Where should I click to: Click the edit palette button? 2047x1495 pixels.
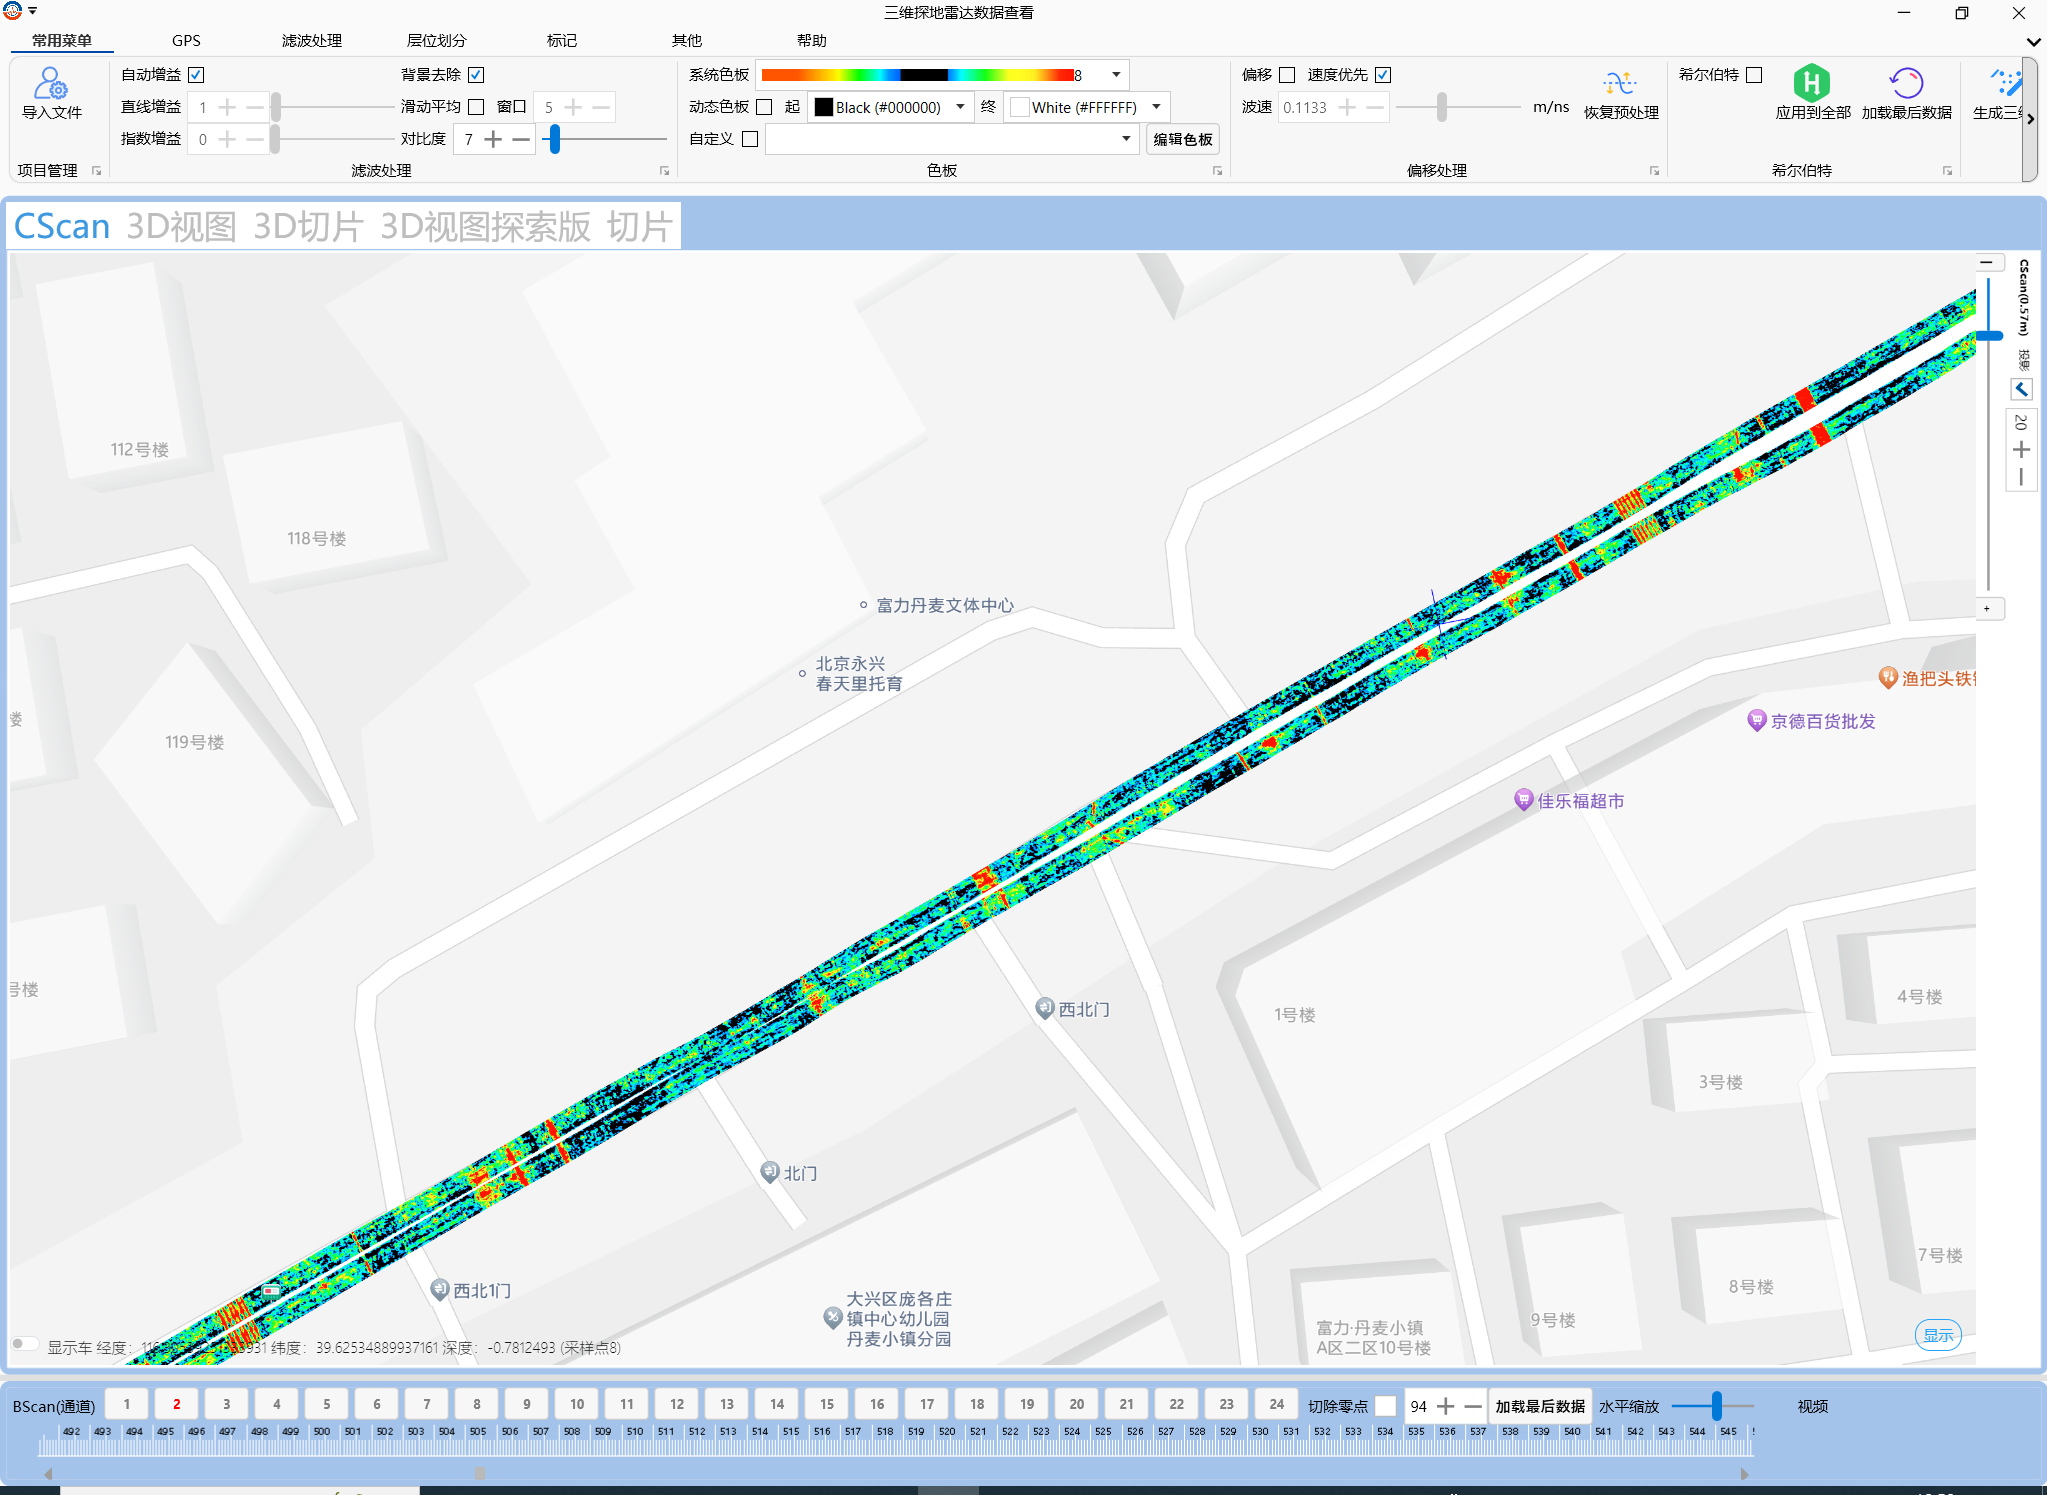click(x=1182, y=139)
